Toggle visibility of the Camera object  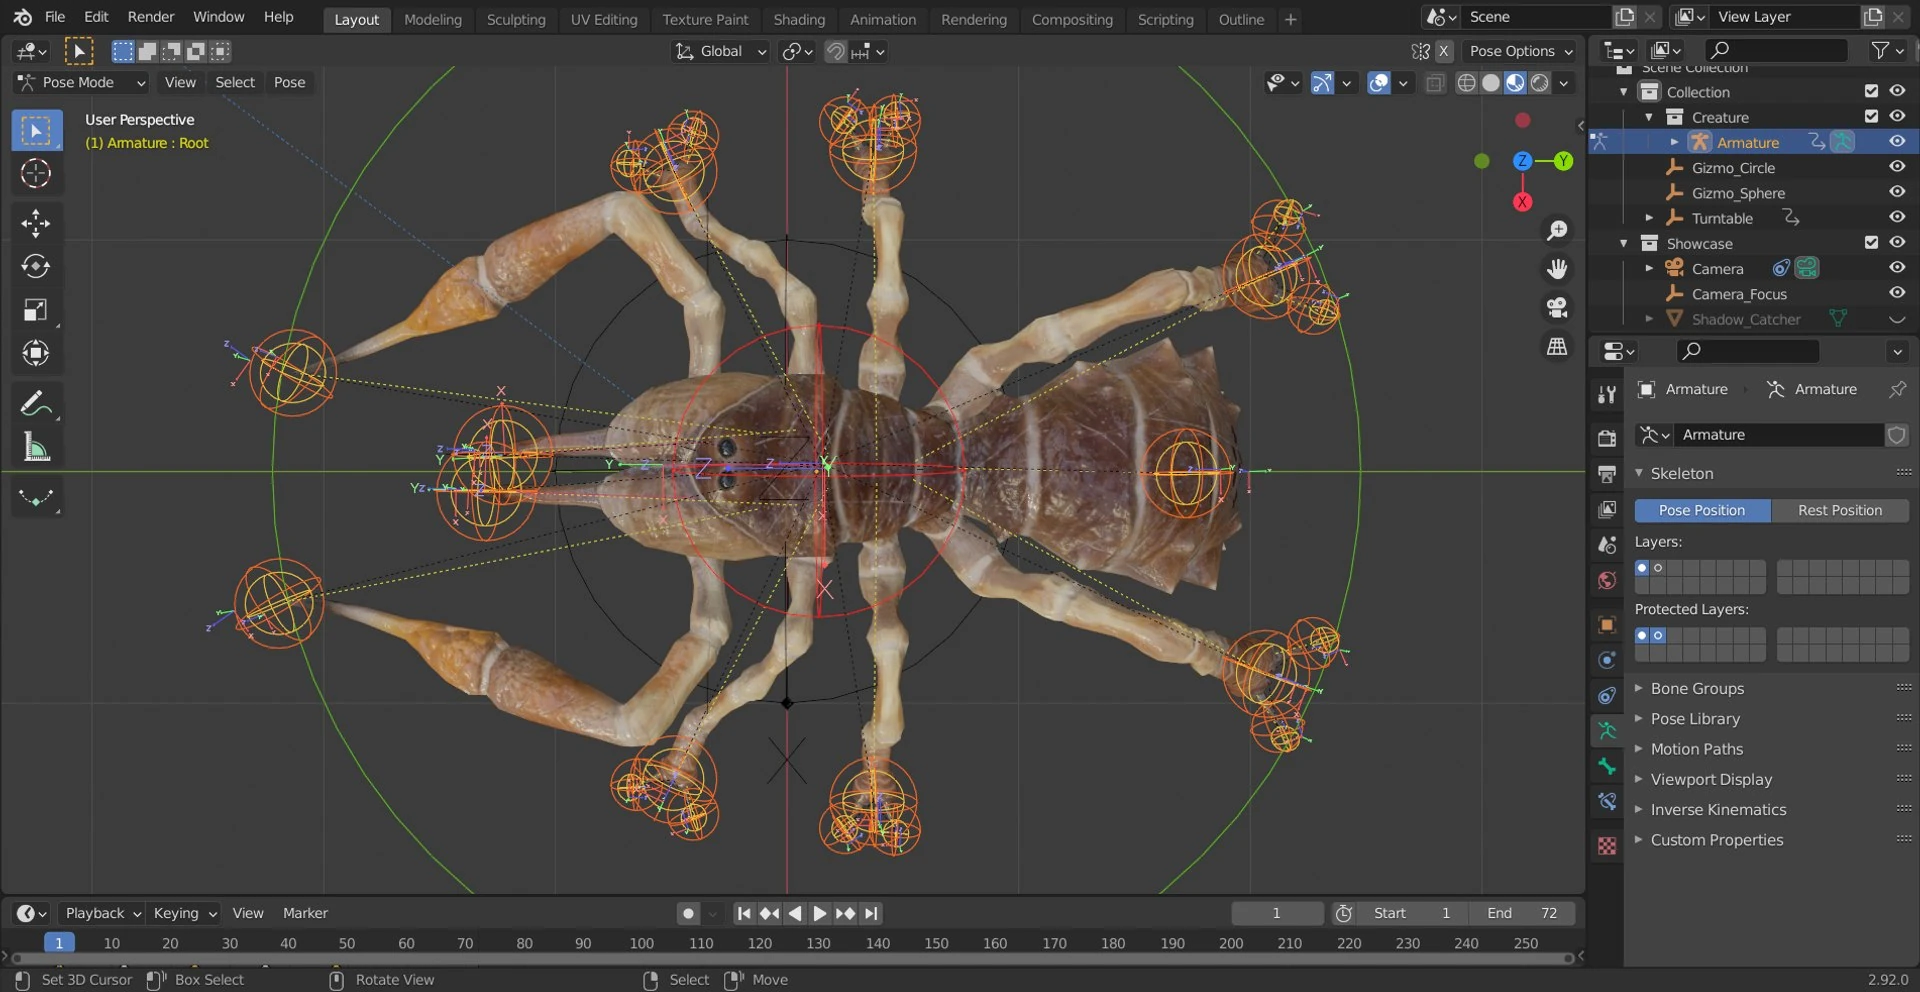pos(1897,267)
